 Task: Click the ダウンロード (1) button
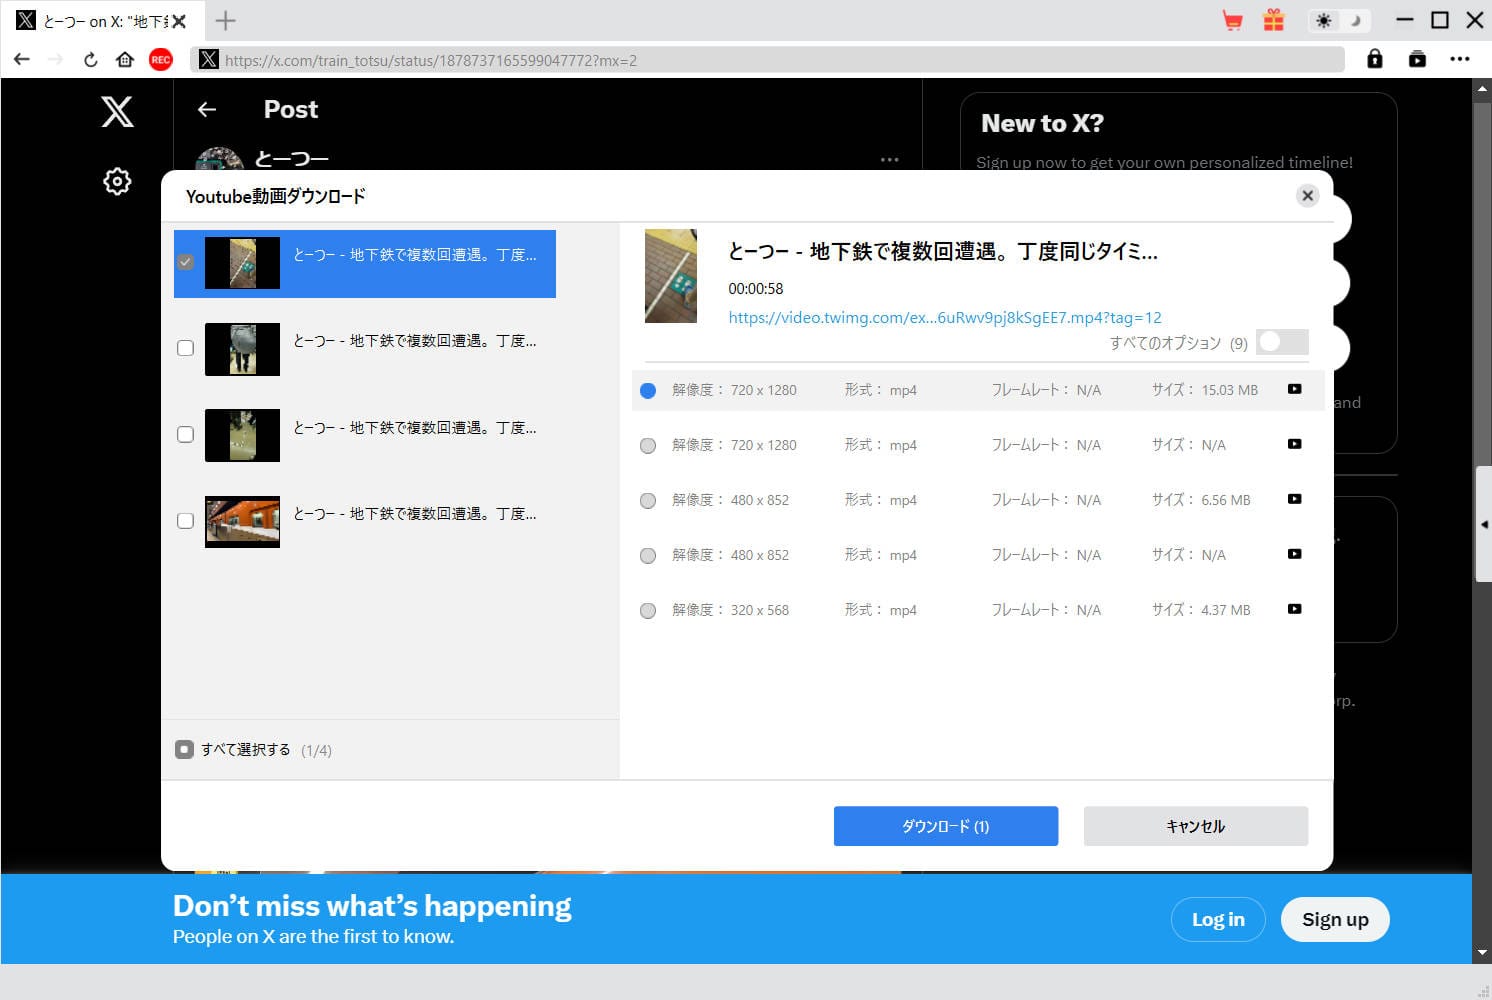[x=945, y=826]
